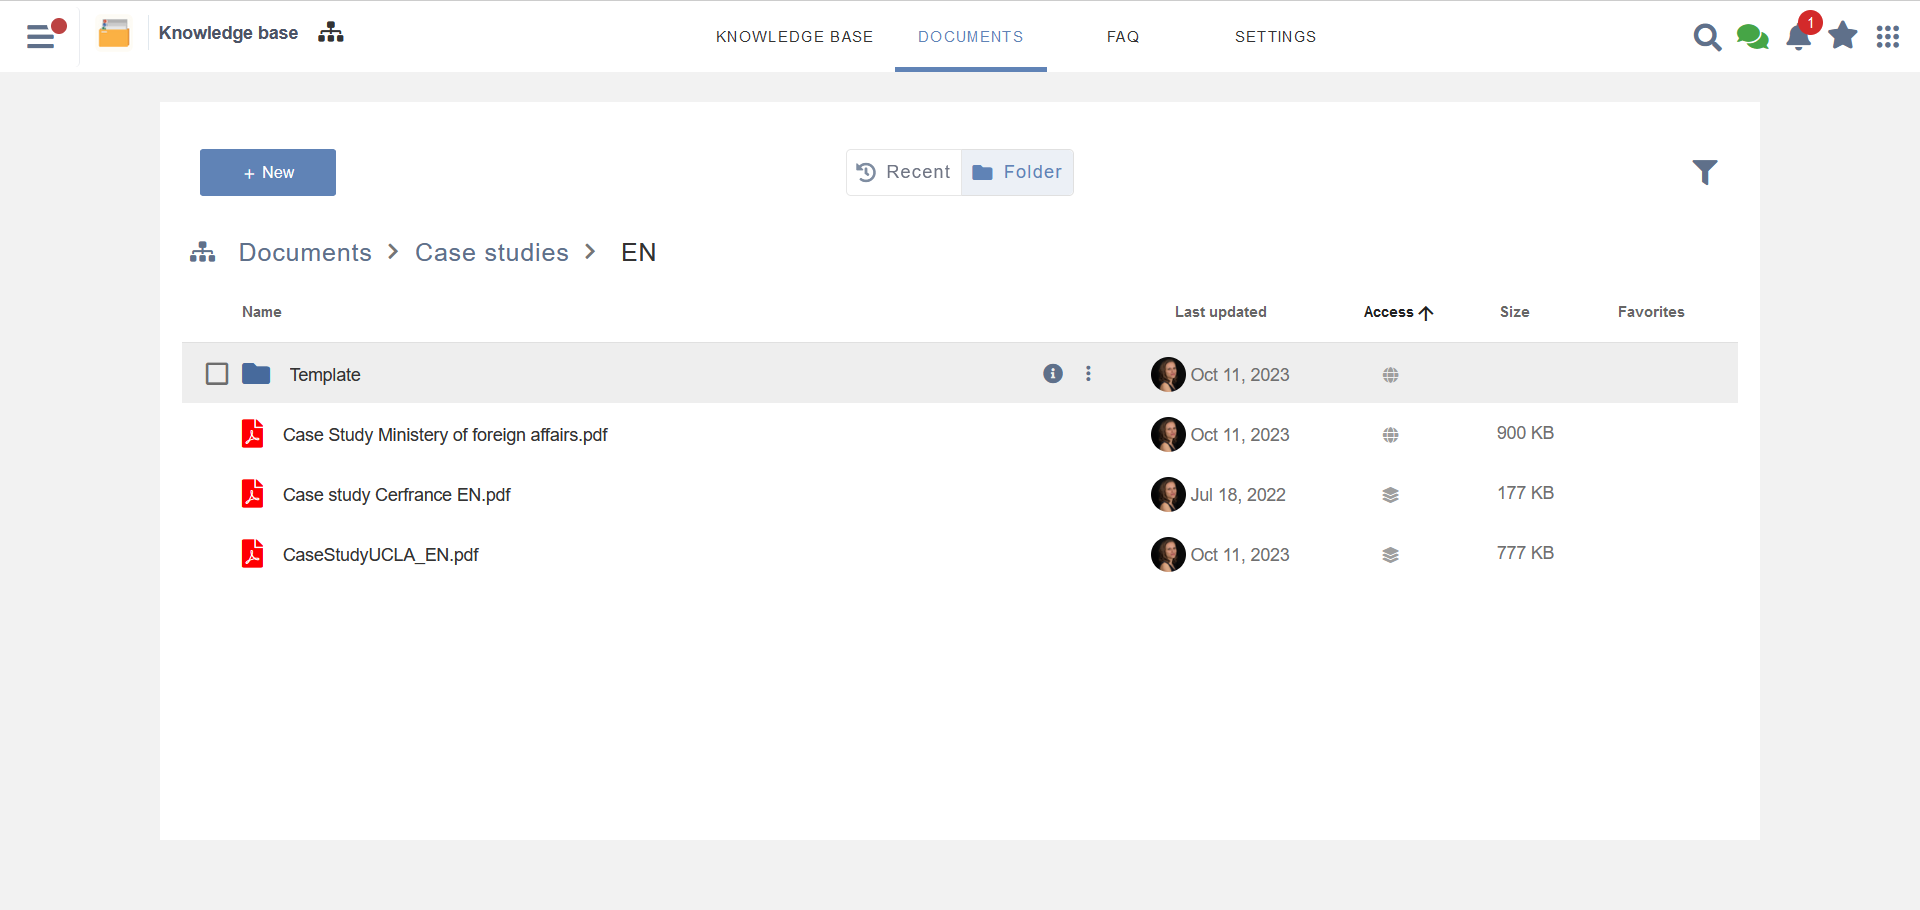Select the Template folder checkbox
1920x910 pixels.
[x=217, y=374]
